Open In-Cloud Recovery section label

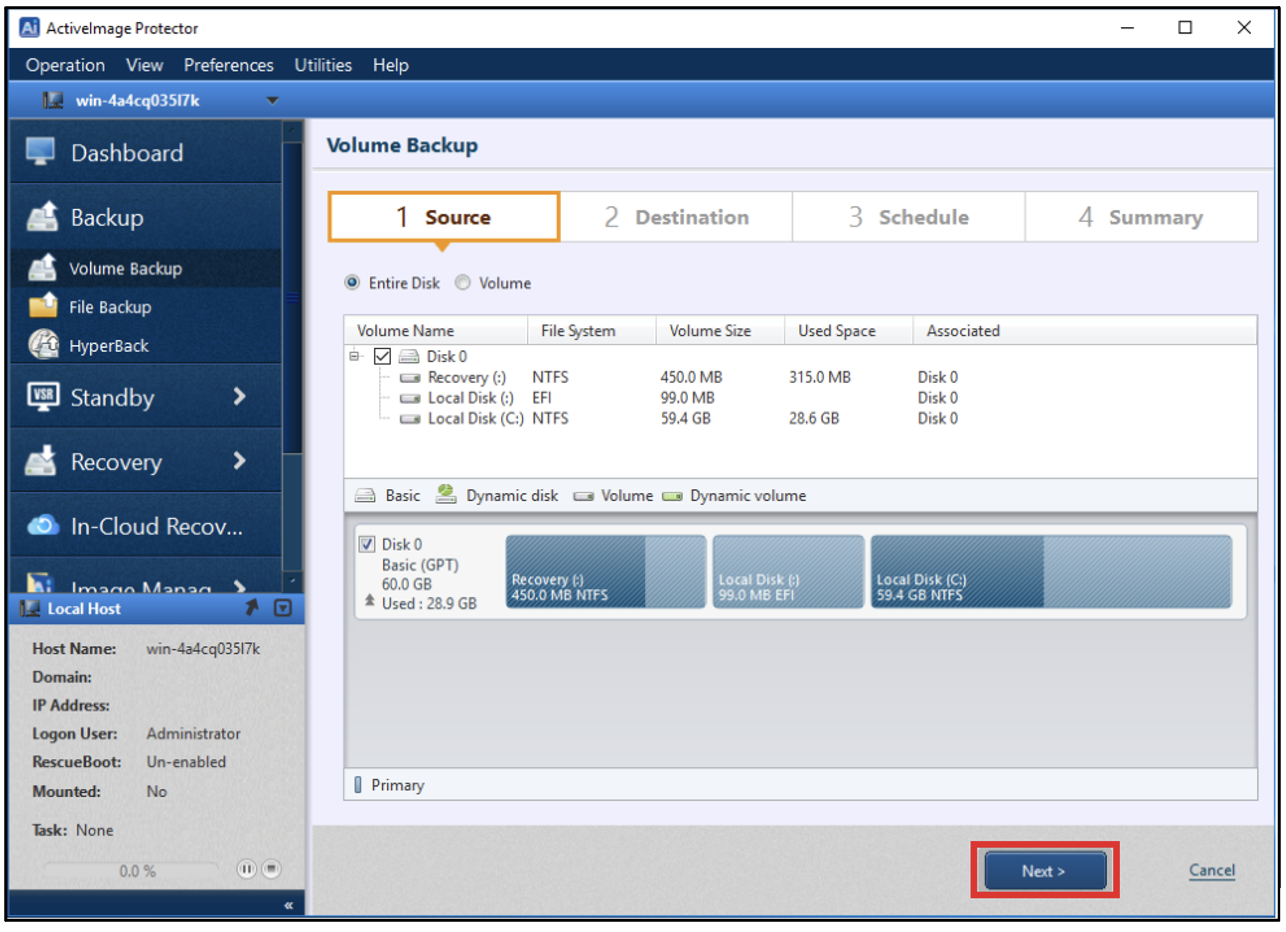tap(157, 526)
